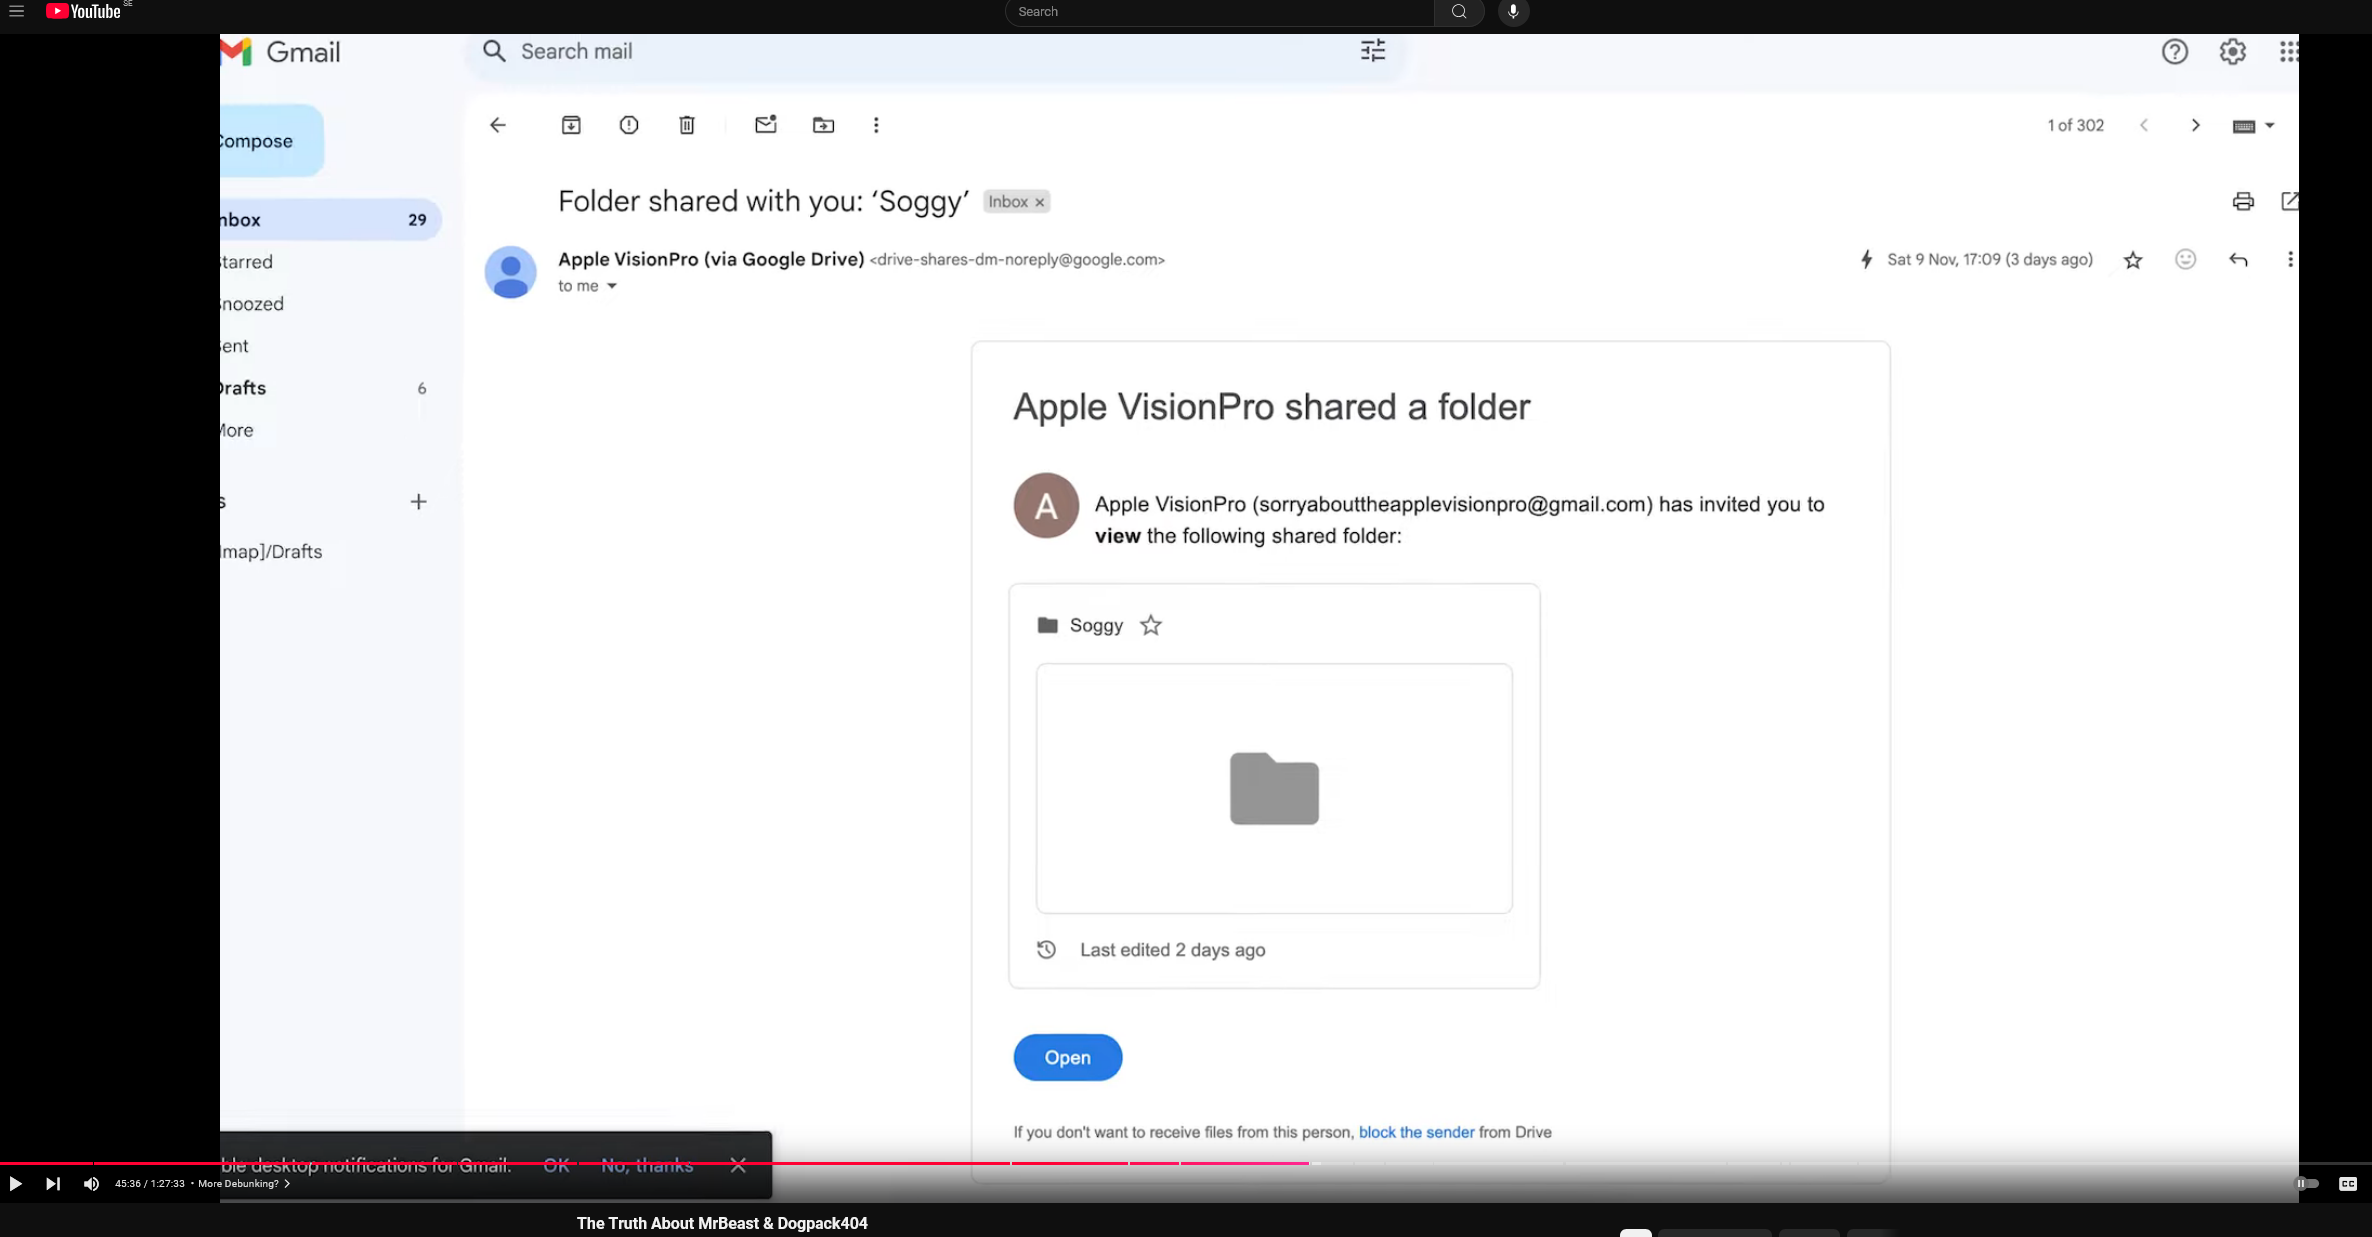This screenshot has height=1237, width=2372.
Task: Open the YouTube guide hamburger menu
Action: [x=16, y=11]
